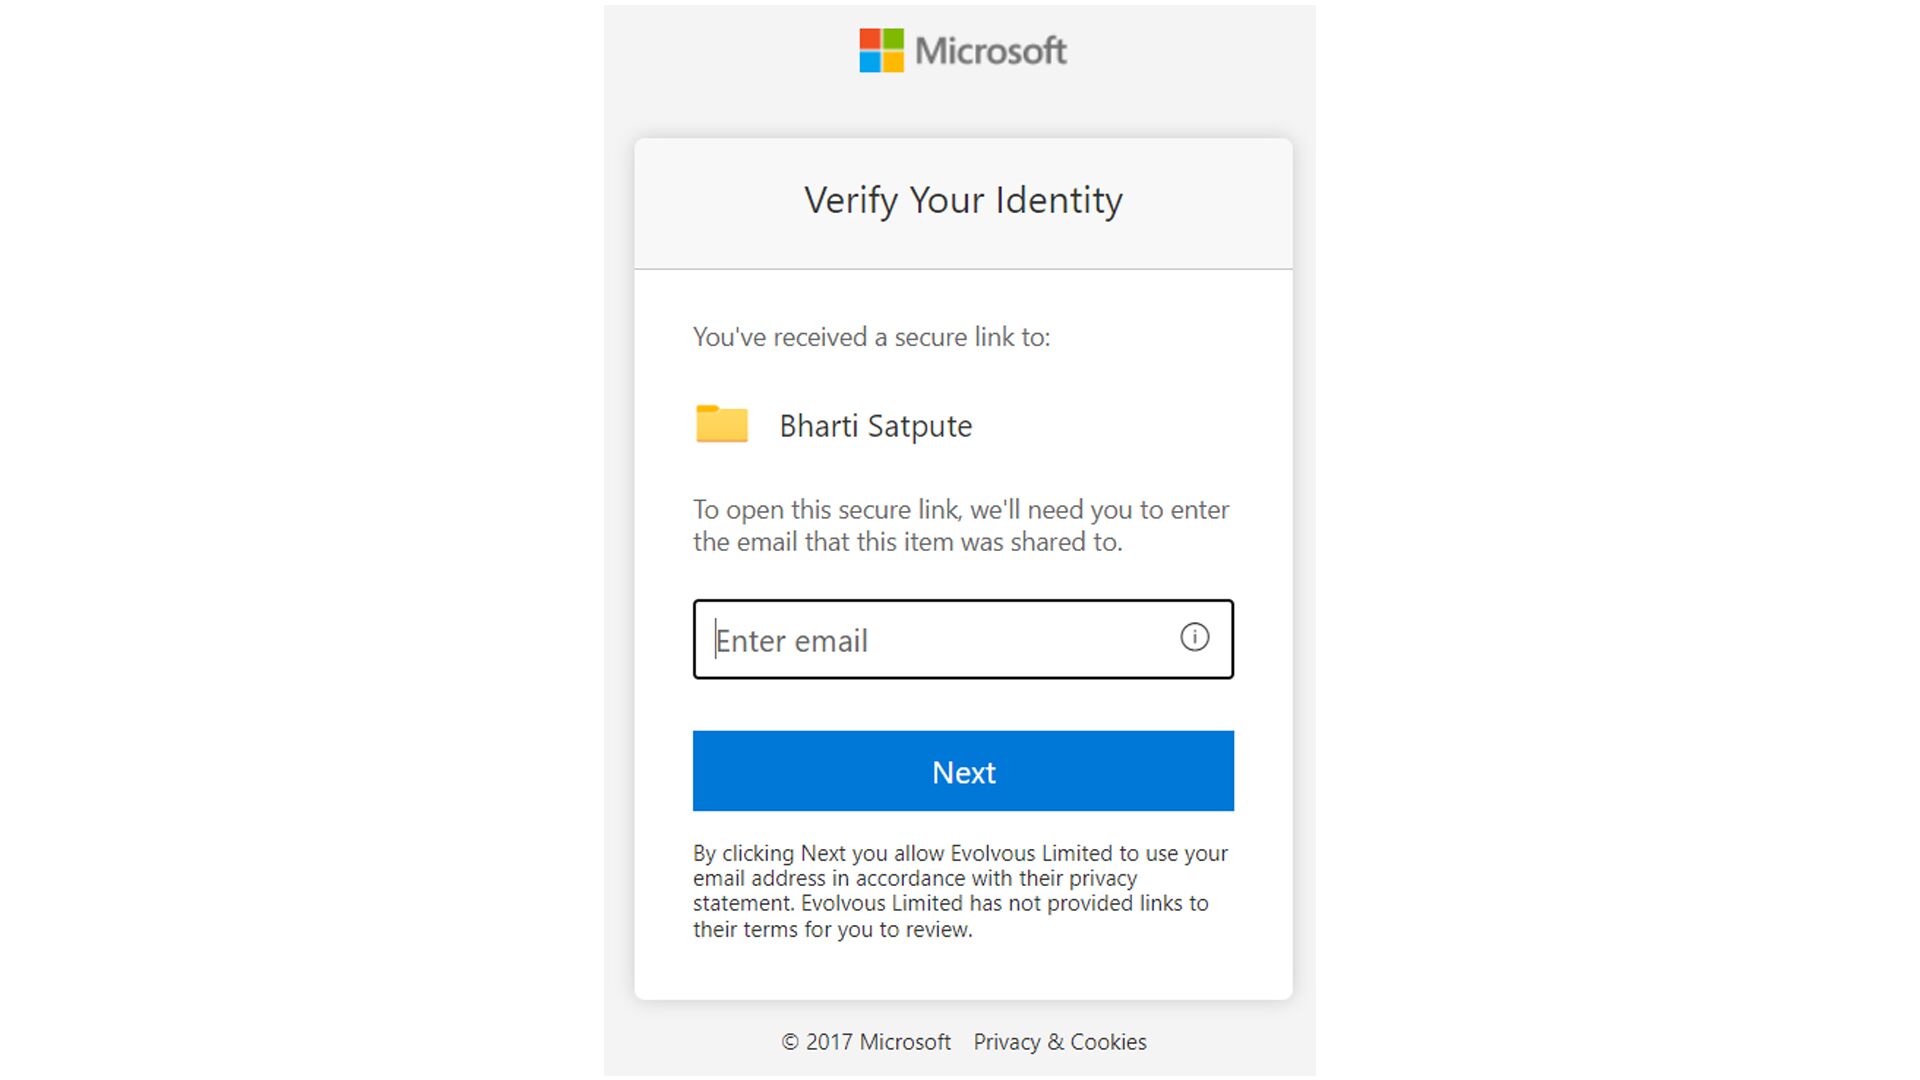This screenshot has width=1920, height=1080.
Task: Select the Bharti Satpute folder name
Action: [875, 426]
